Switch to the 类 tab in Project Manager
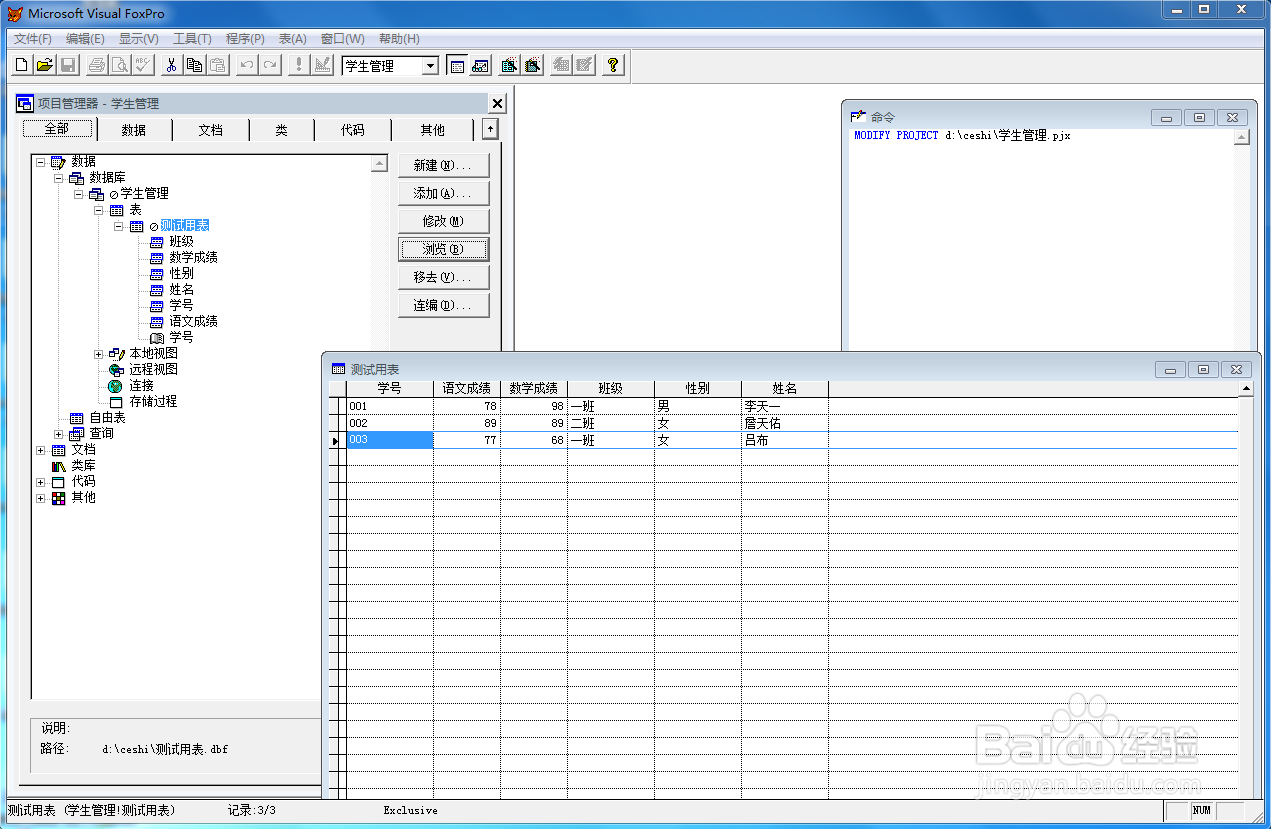Screen dimensions: 1271x829 pyautogui.click(x=281, y=130)
